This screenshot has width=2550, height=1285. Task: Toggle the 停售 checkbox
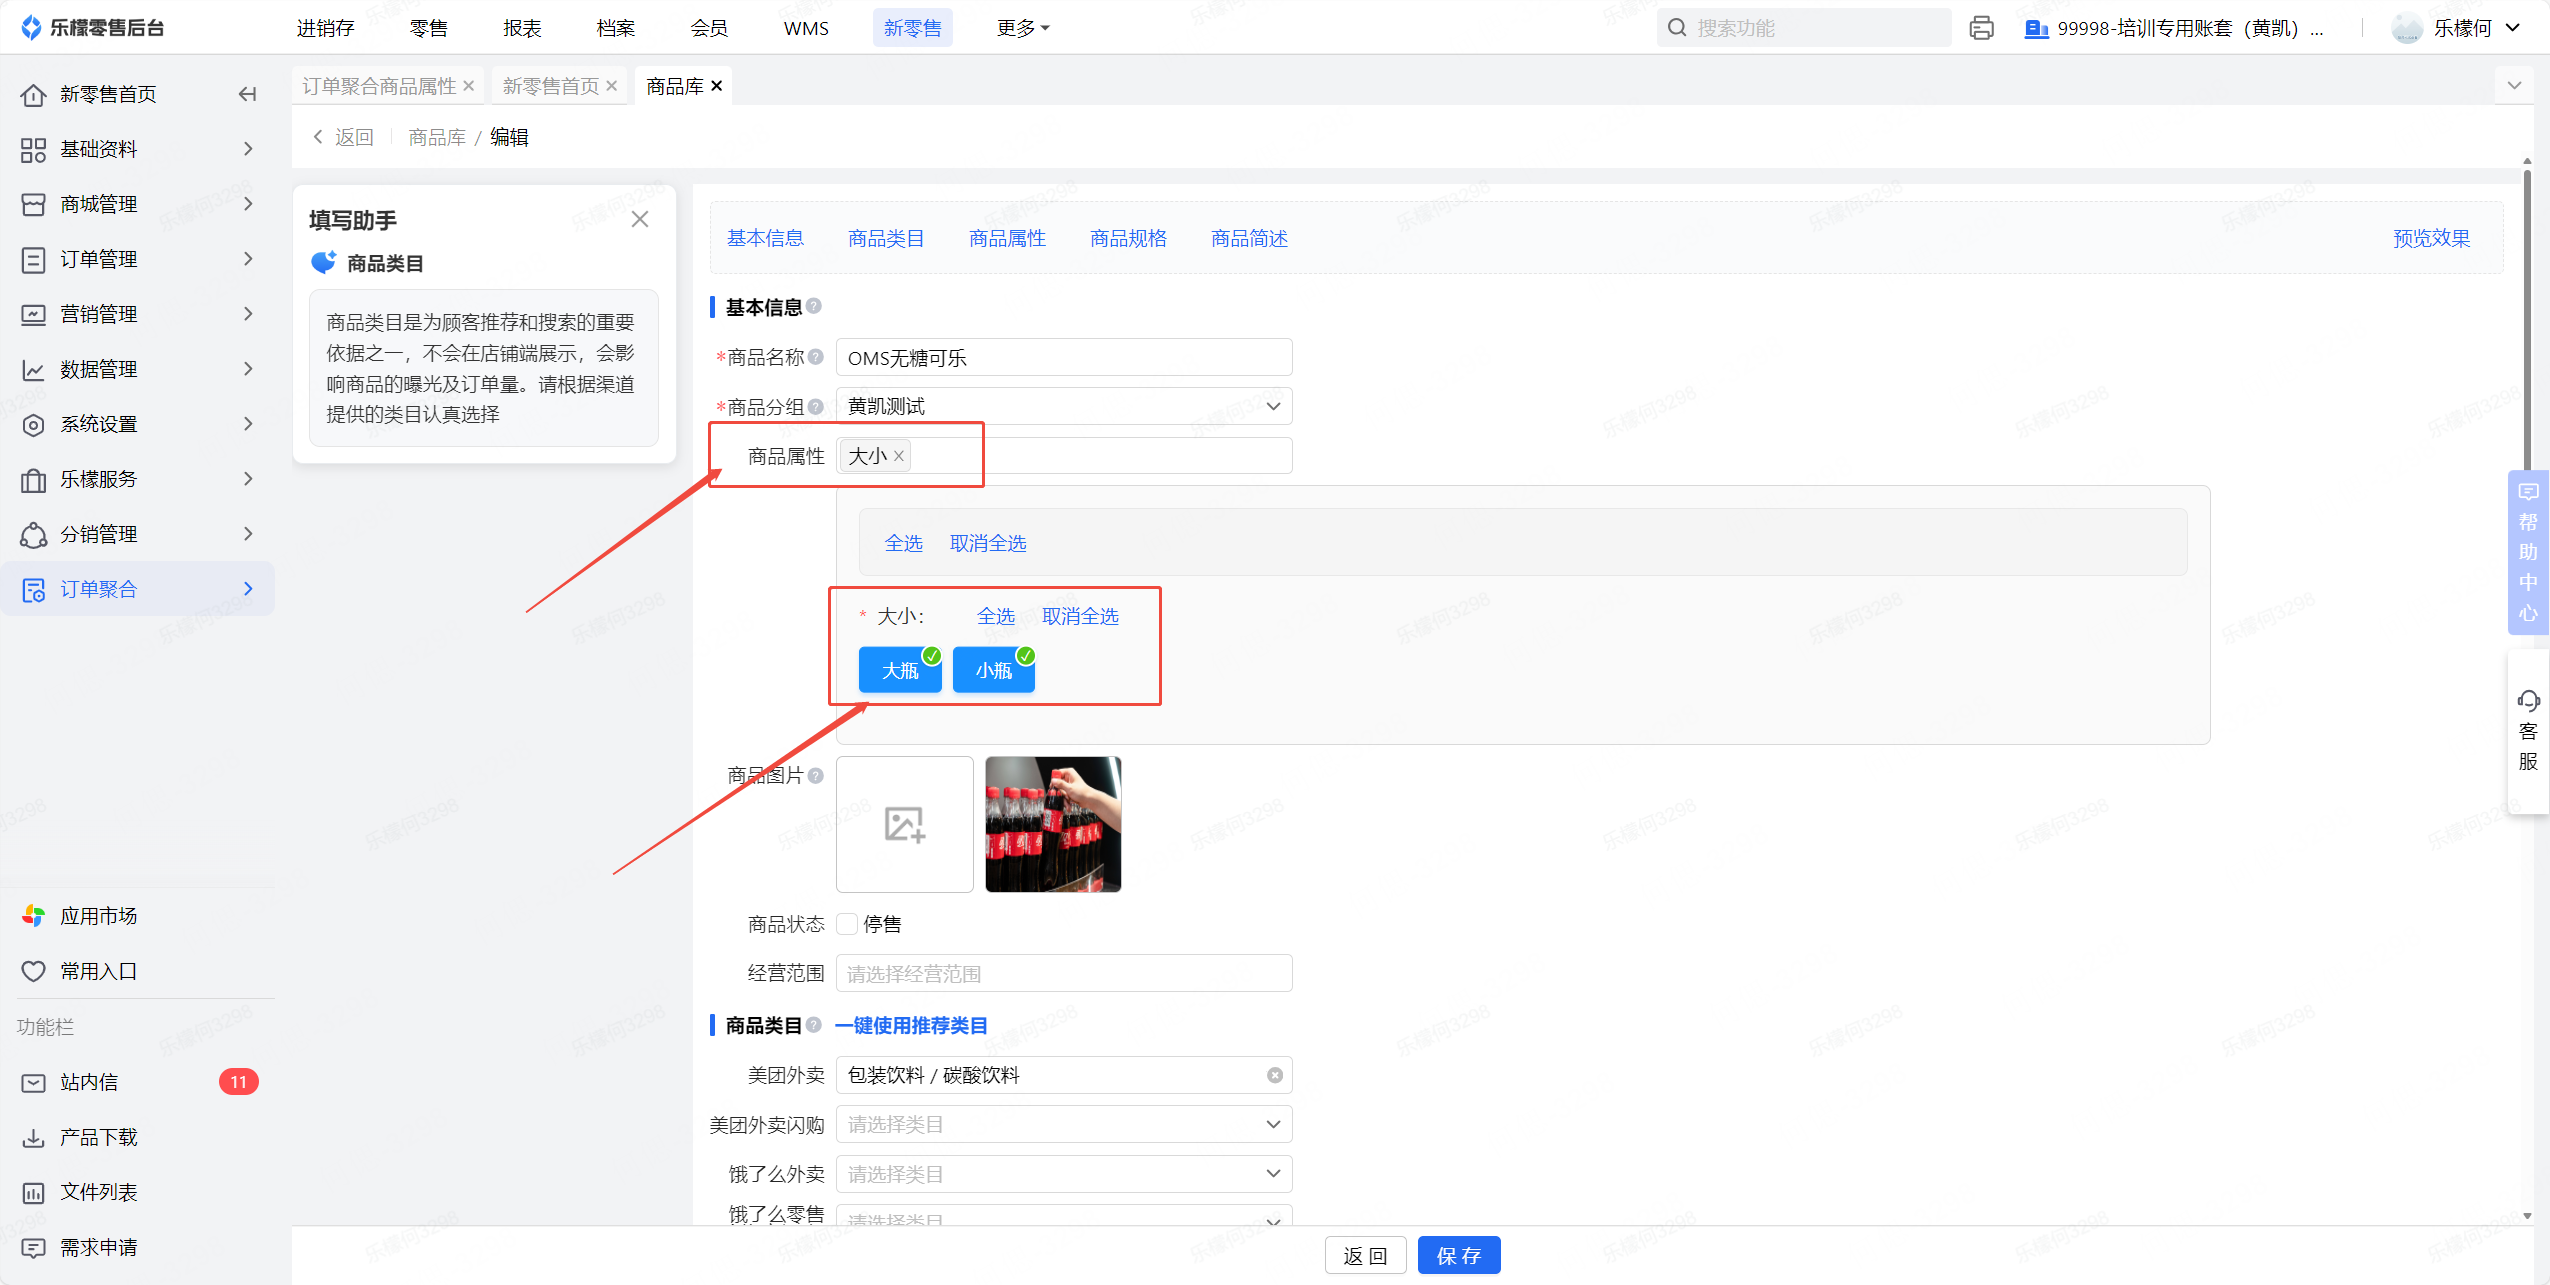tap(847, 924)
